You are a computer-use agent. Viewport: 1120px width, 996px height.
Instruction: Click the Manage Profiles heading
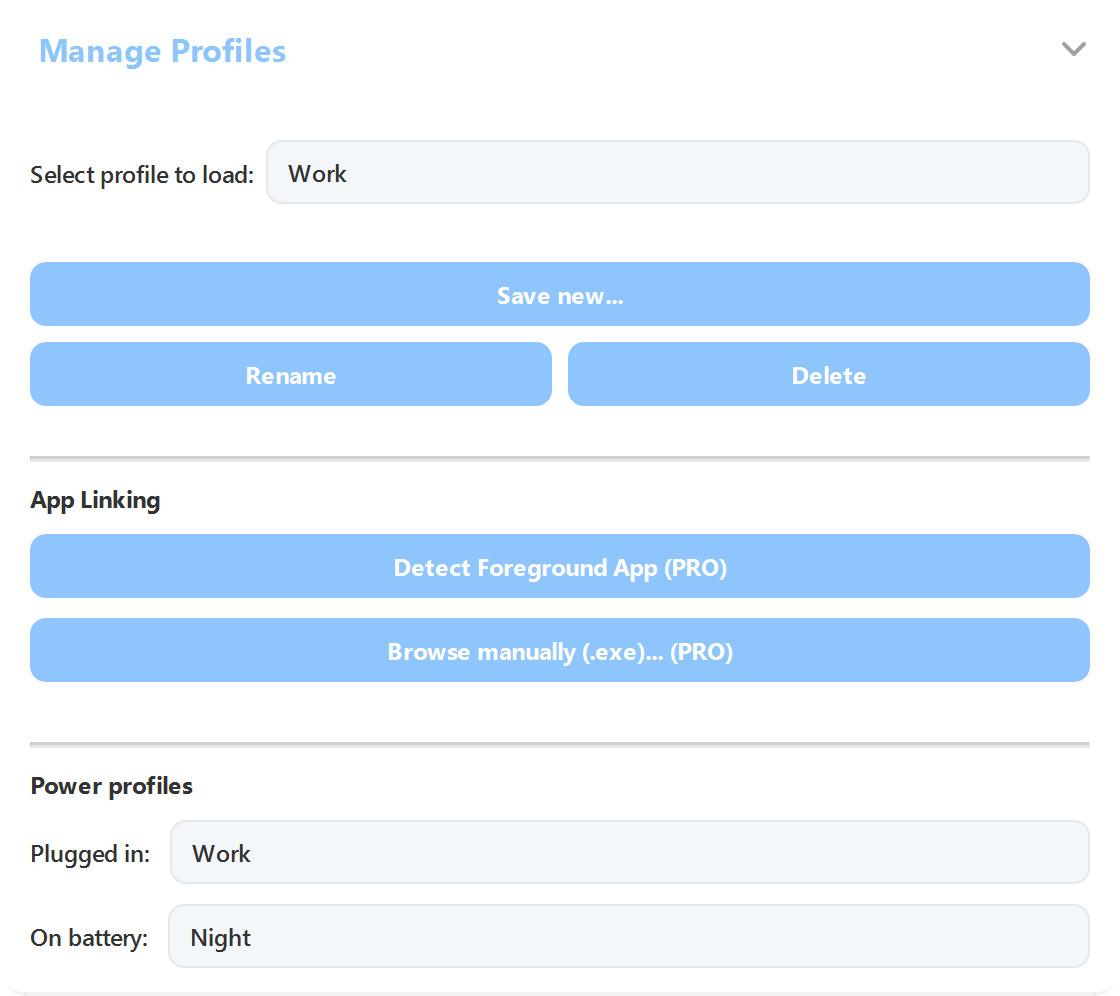pyautogui.click(x=162, y=51)
